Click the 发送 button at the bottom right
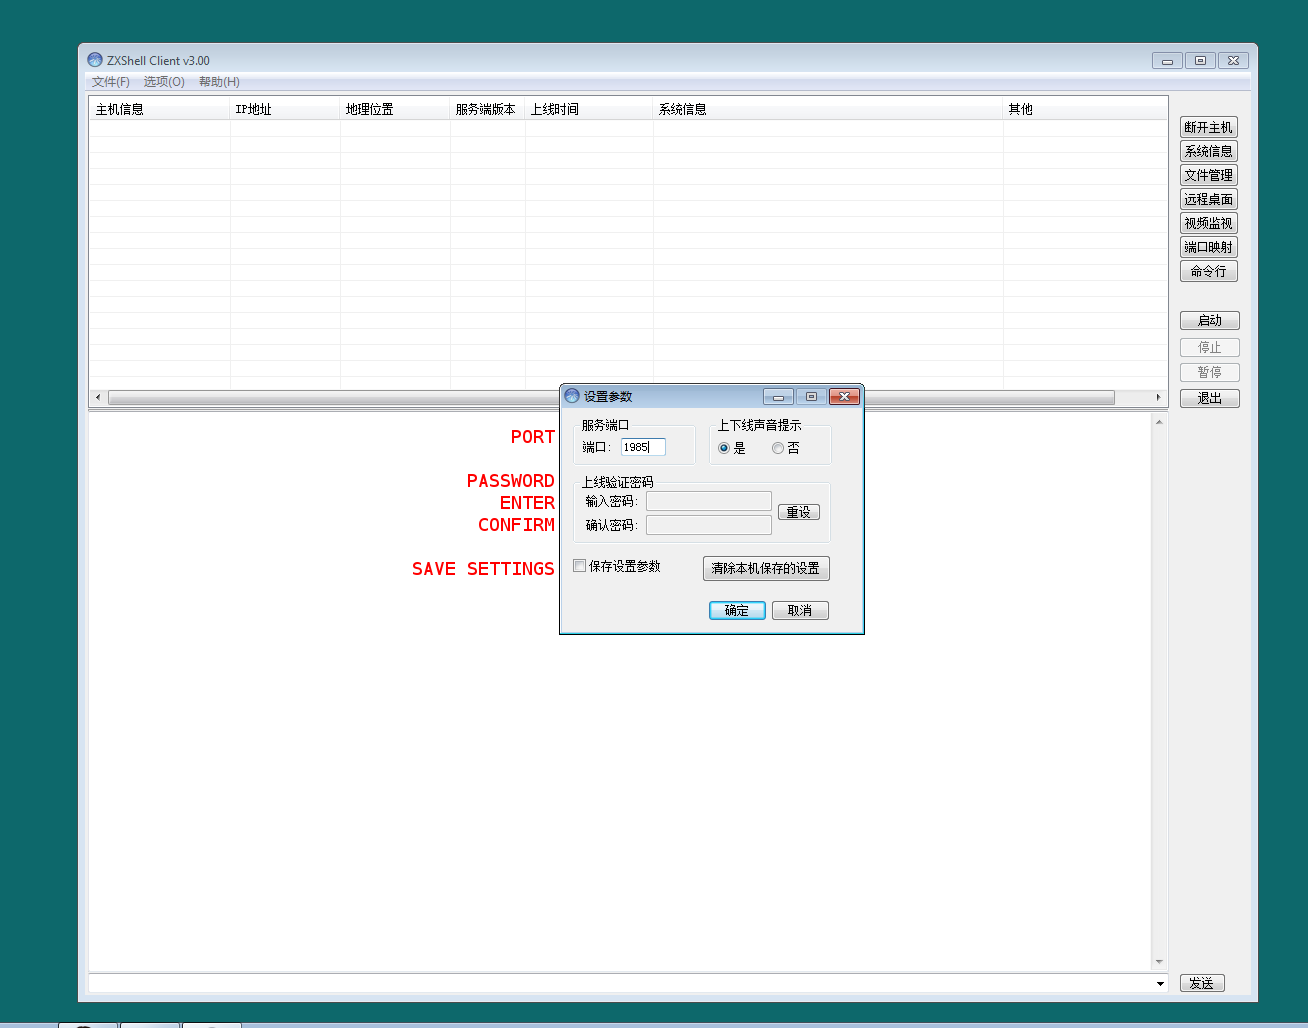Screen dimensions: 1308x1028 (1202, 983)
